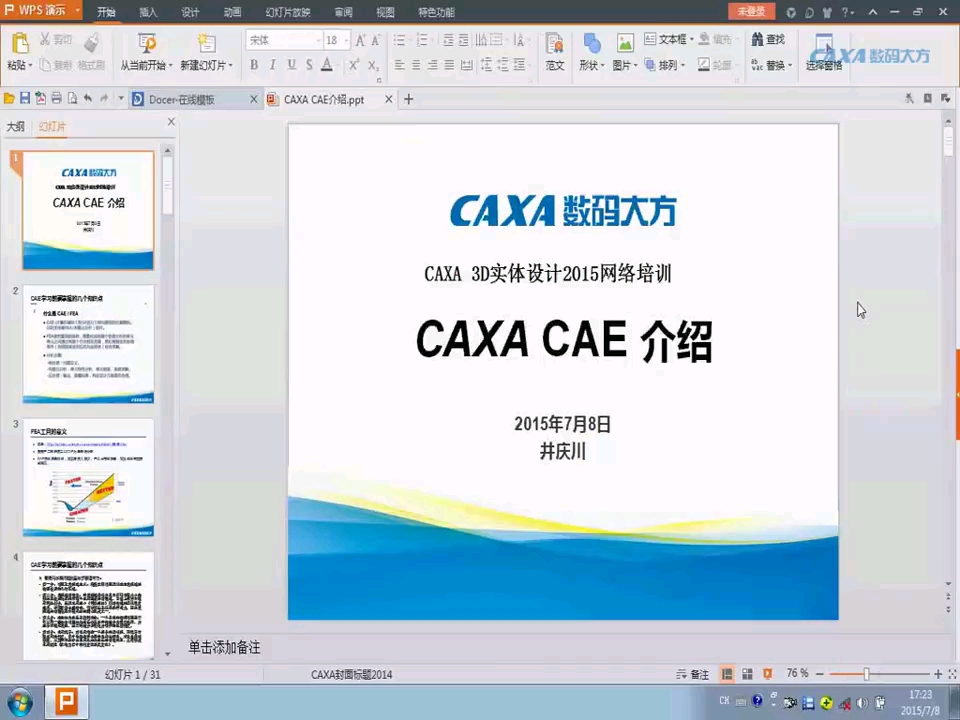
Task: Click the Cut (剪切) scissors icon
Action: tap(45, 39)
